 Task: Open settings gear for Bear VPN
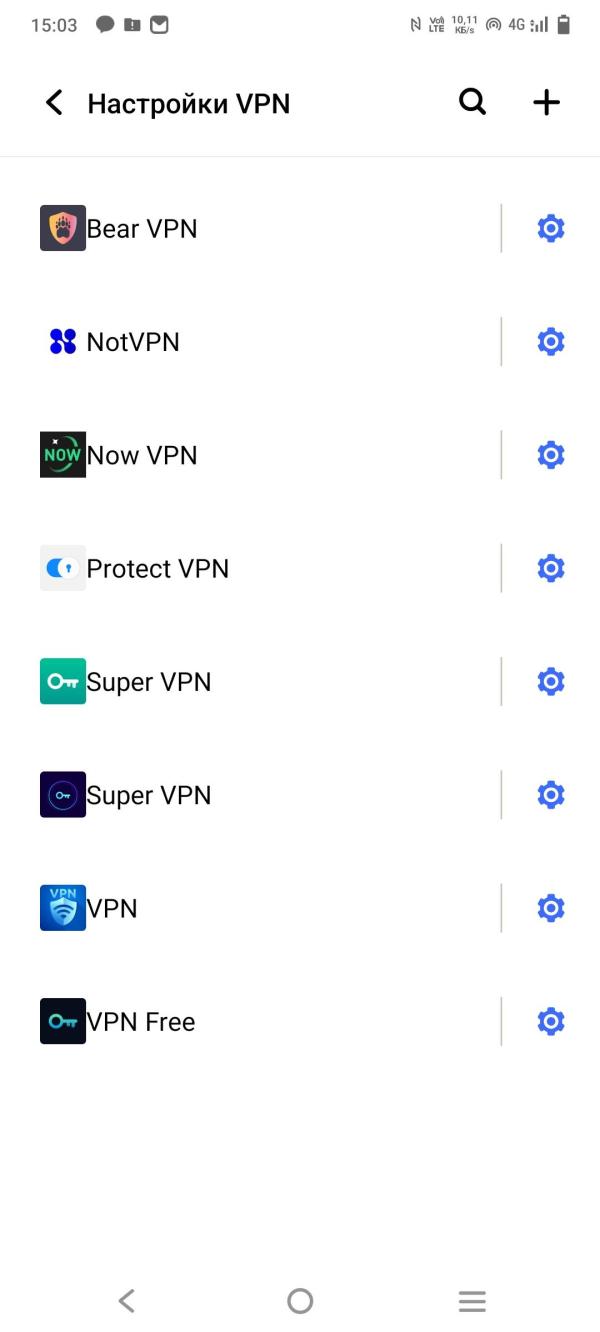(551, 229)
